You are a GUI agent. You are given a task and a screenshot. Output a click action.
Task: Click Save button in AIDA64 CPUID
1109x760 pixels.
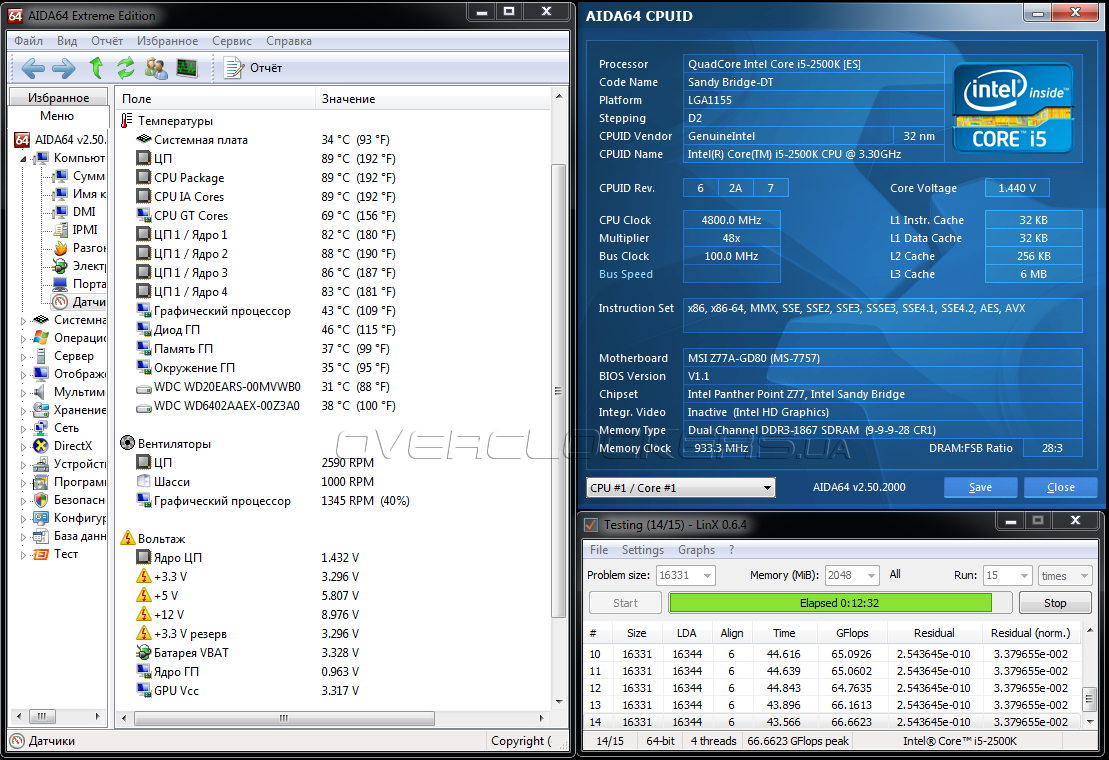pos(980,488)
